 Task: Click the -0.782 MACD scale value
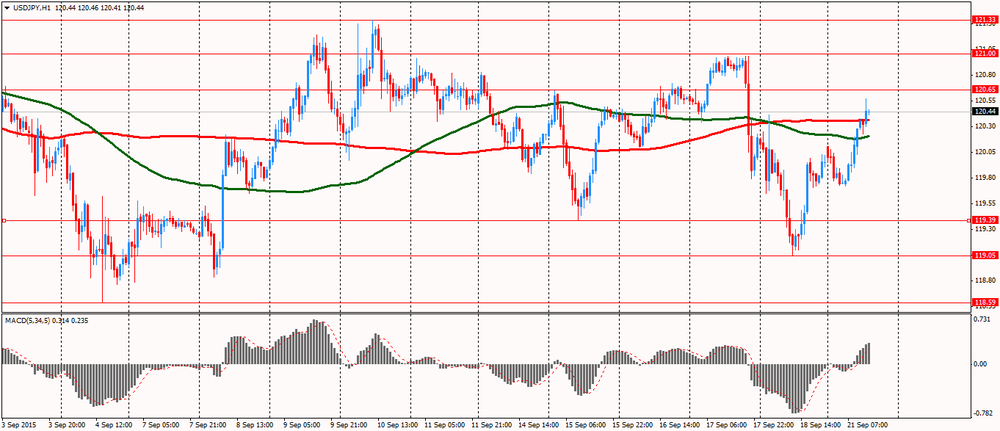[x=985, y=413]
